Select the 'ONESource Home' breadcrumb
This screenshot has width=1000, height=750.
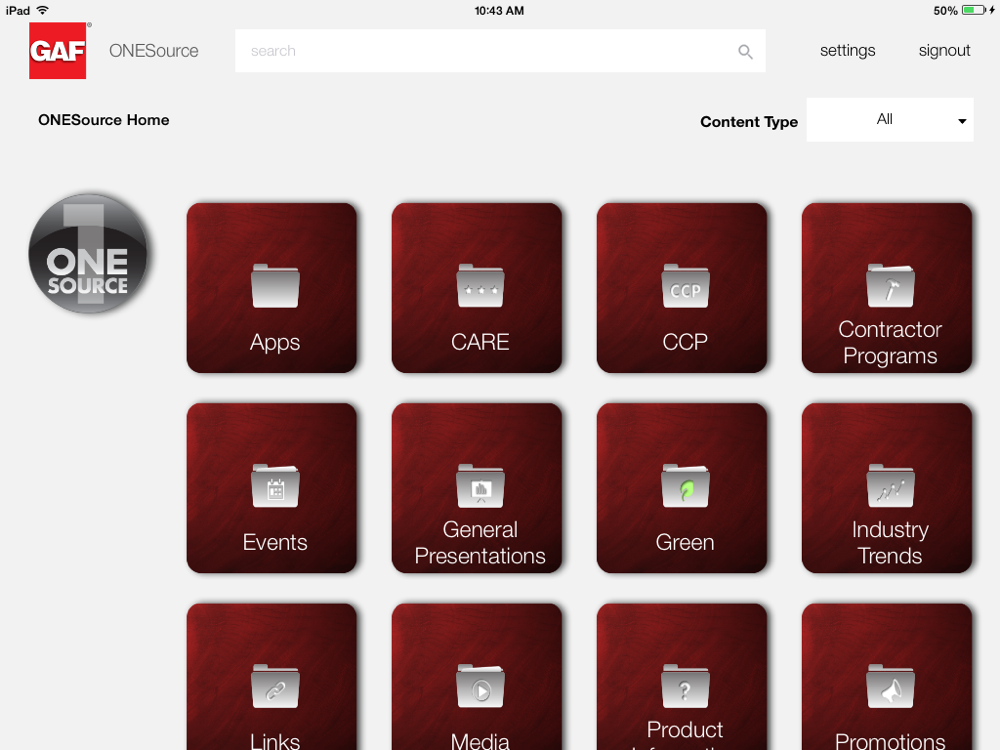(x=104, y=120)
